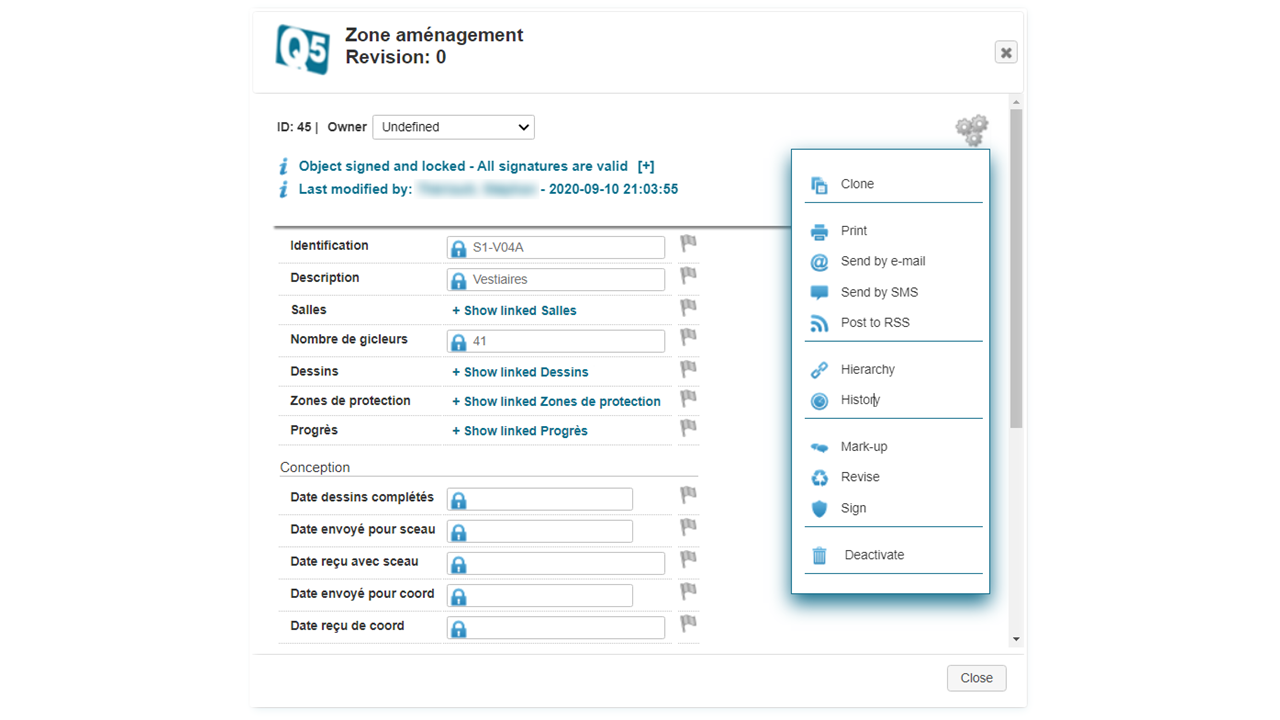Viewport: 1280px width, 720px height.
Task: Click the @ icon for Send by e-mail
Action: tap(819, 262)
